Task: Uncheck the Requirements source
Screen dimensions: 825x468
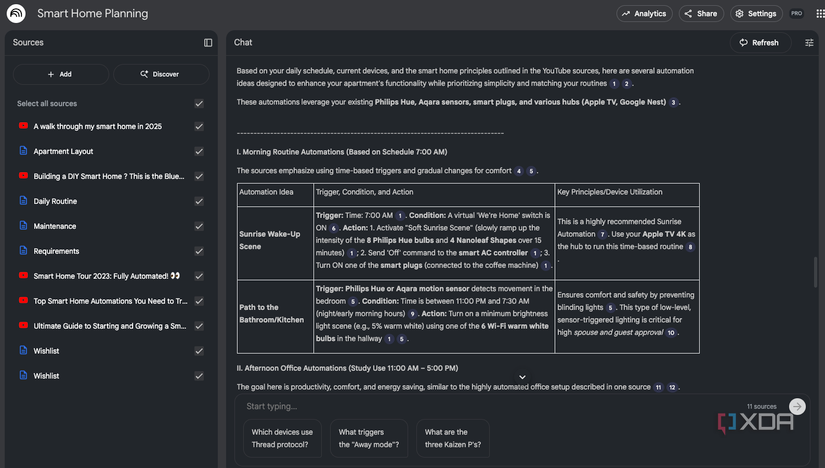Action: coord(199,251)
